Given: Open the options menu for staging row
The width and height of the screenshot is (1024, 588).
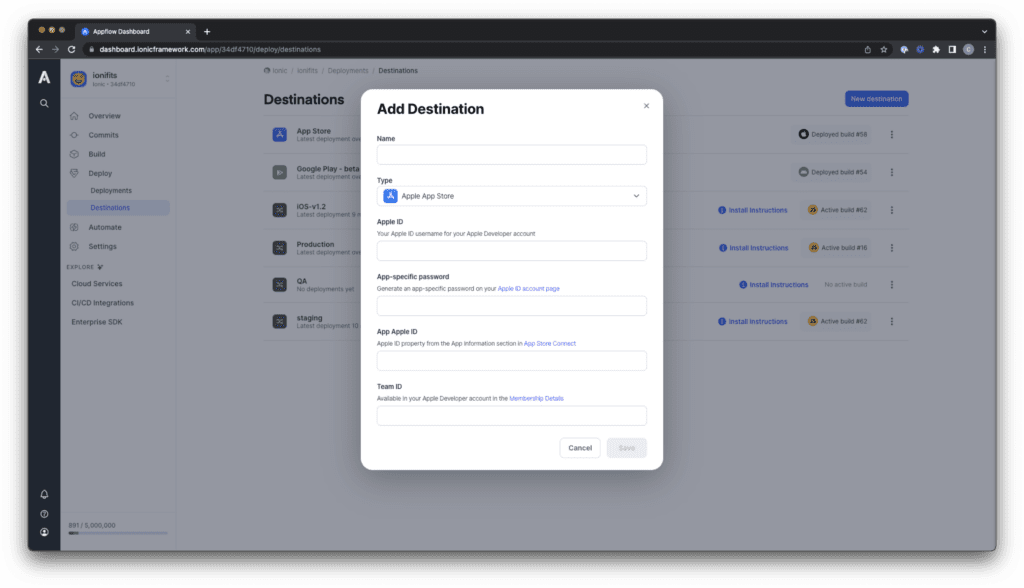Looking at the screenshot, I should 891,321.
